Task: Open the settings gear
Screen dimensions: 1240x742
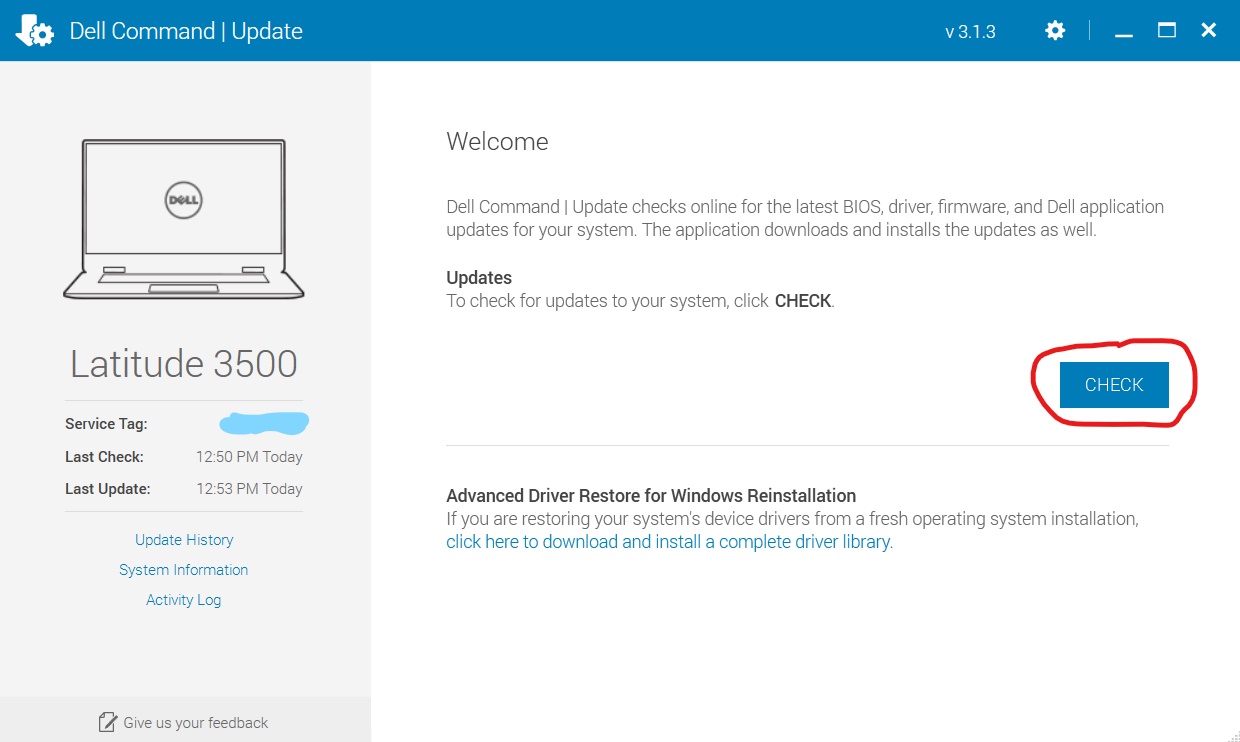Action: click(1055, 30)
